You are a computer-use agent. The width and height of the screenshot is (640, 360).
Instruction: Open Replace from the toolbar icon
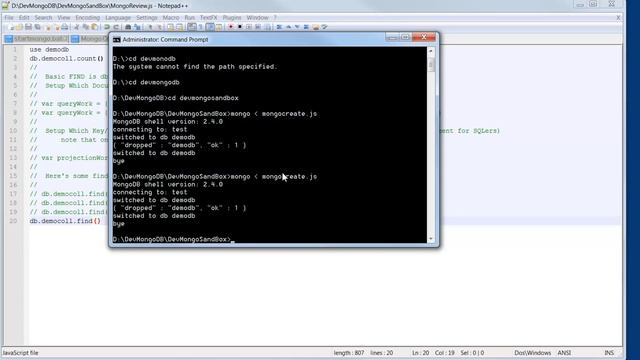point(137,27)
